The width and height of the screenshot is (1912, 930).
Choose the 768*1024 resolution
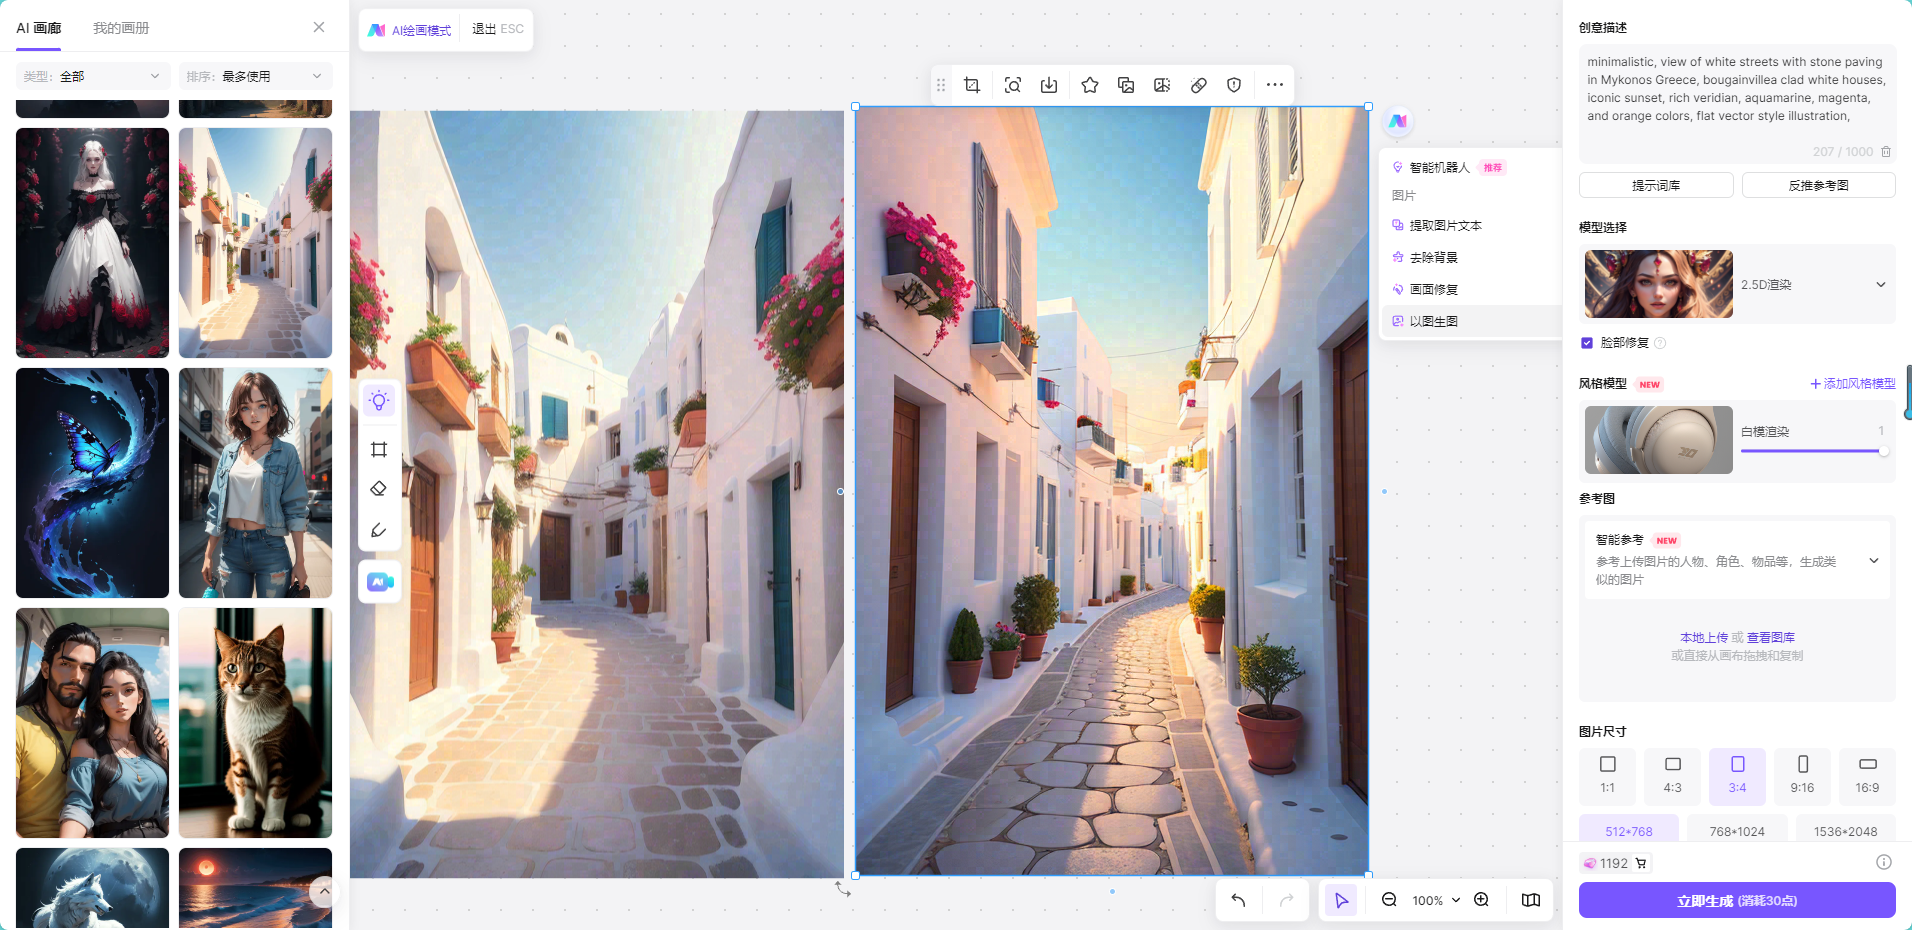click(x=1737, y=829)
